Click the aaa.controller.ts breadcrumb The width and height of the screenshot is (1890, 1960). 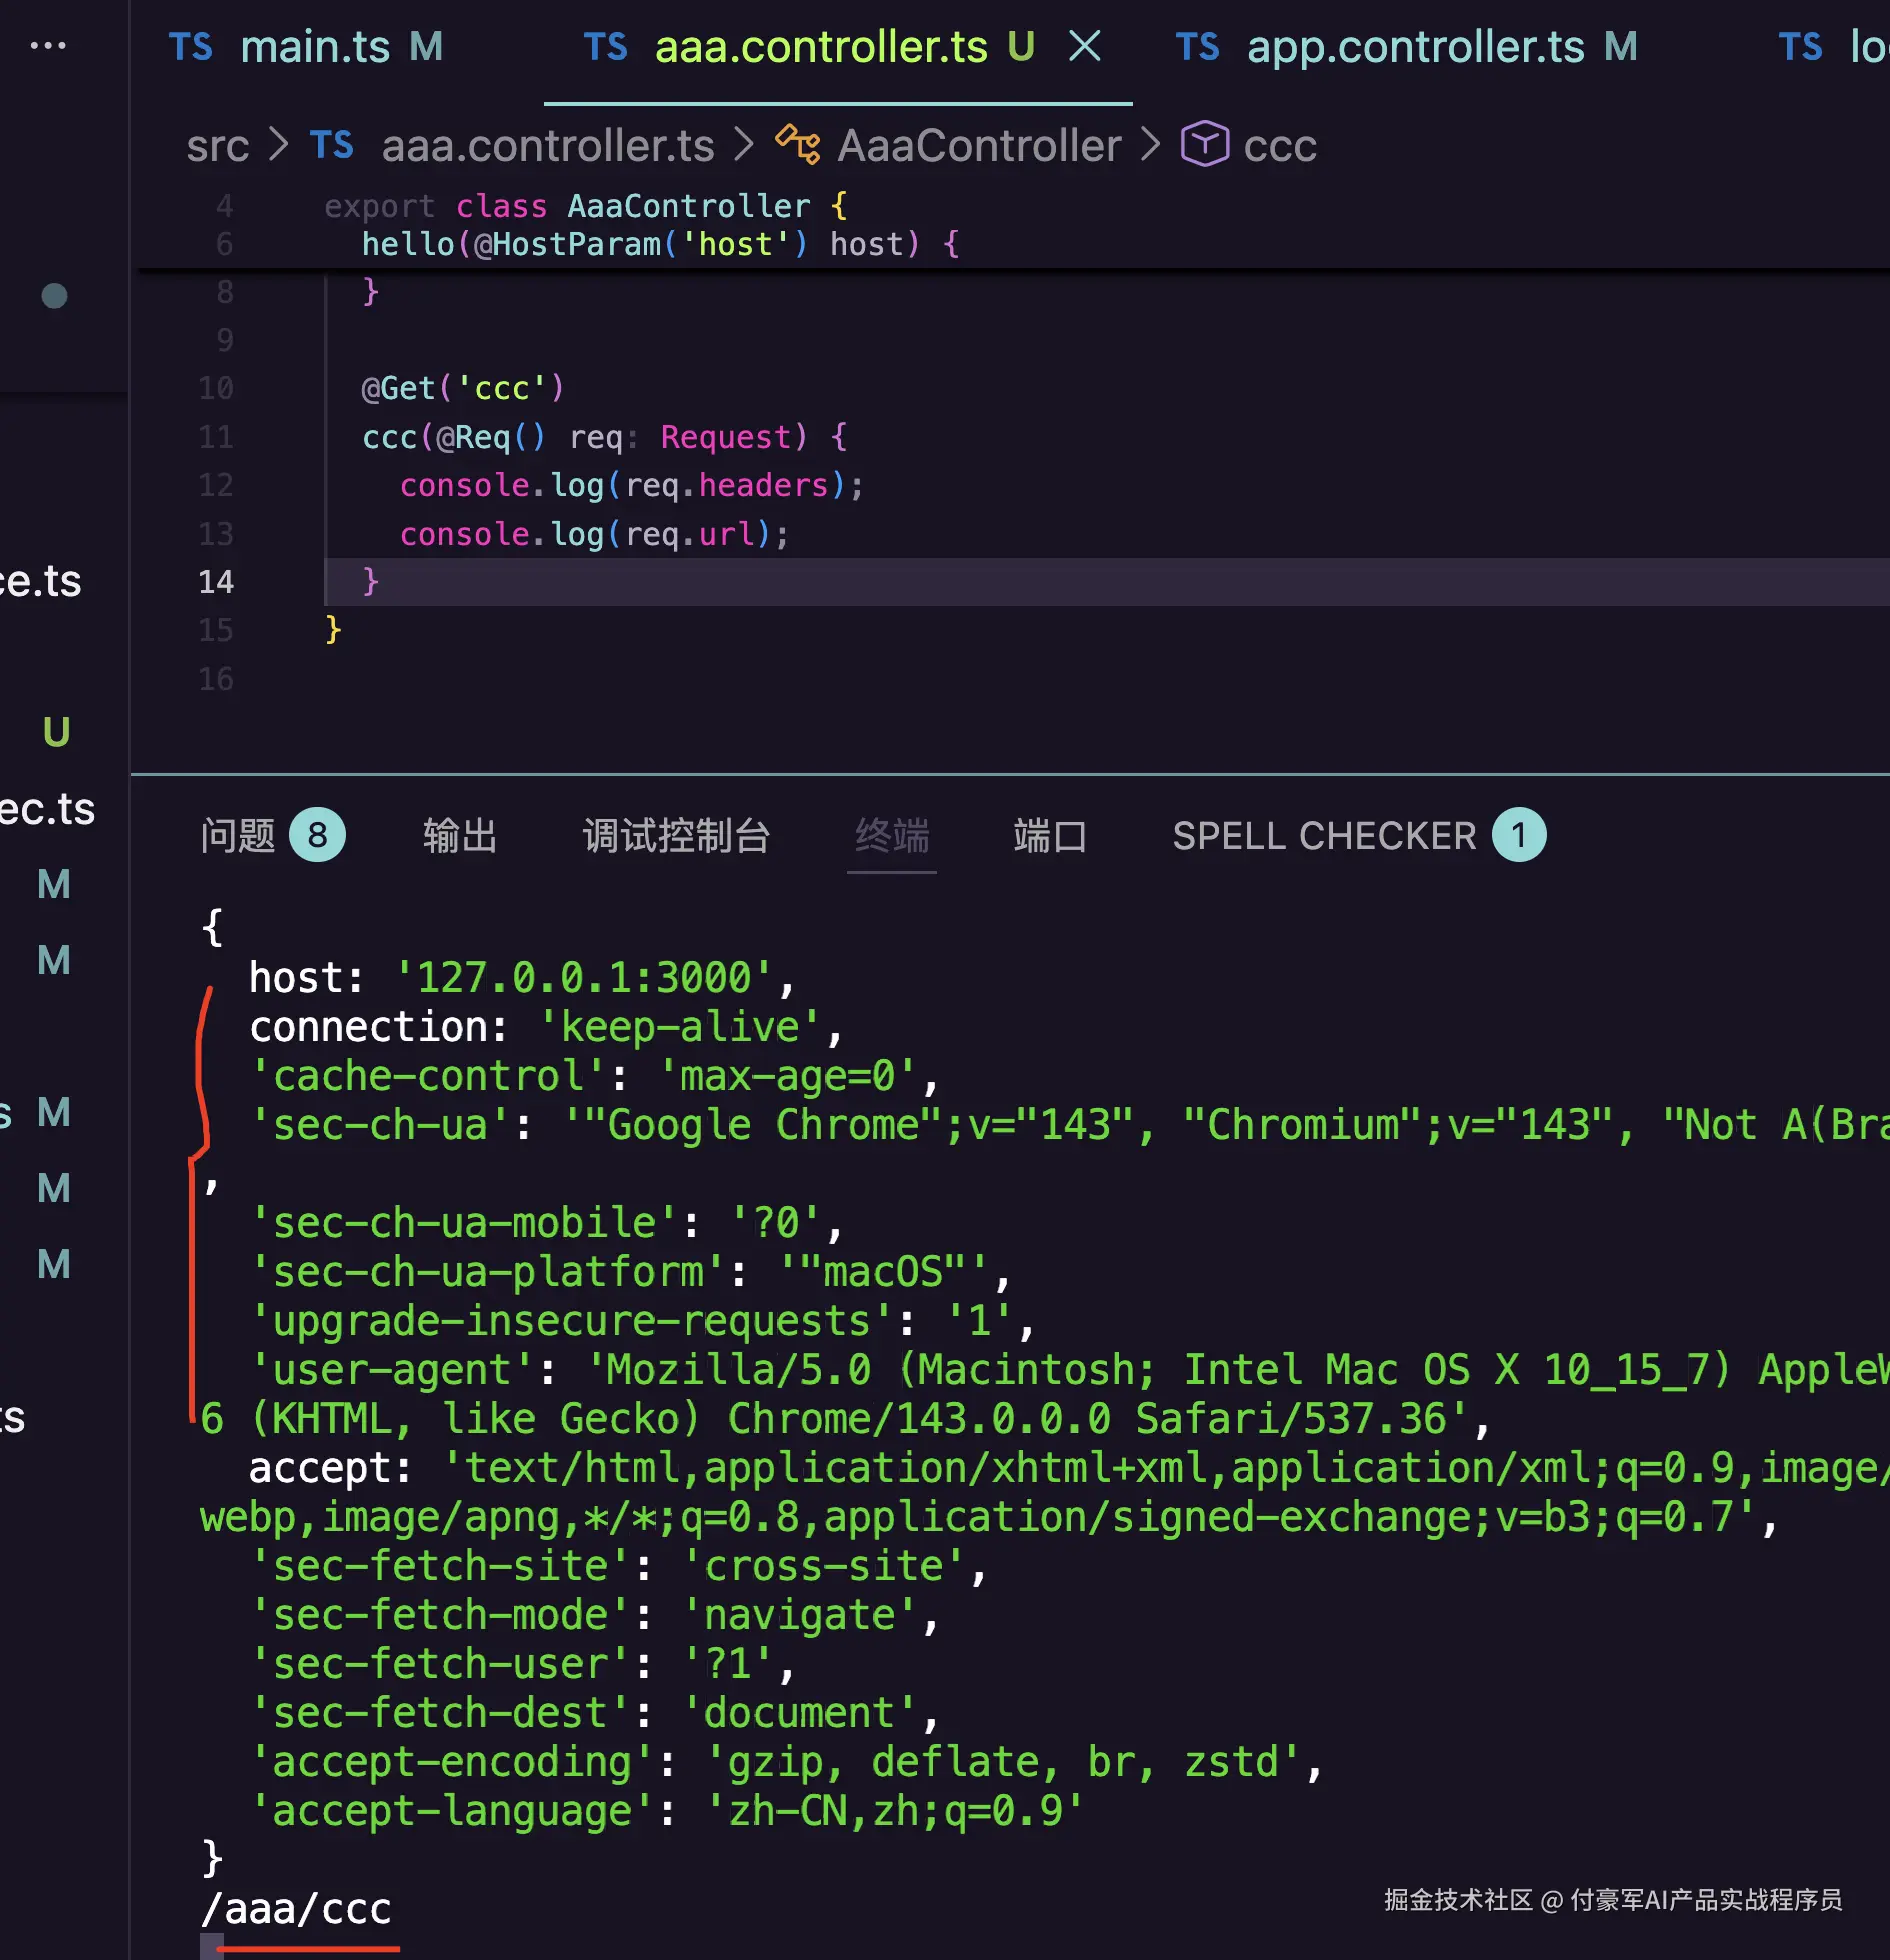coord(548,146)
